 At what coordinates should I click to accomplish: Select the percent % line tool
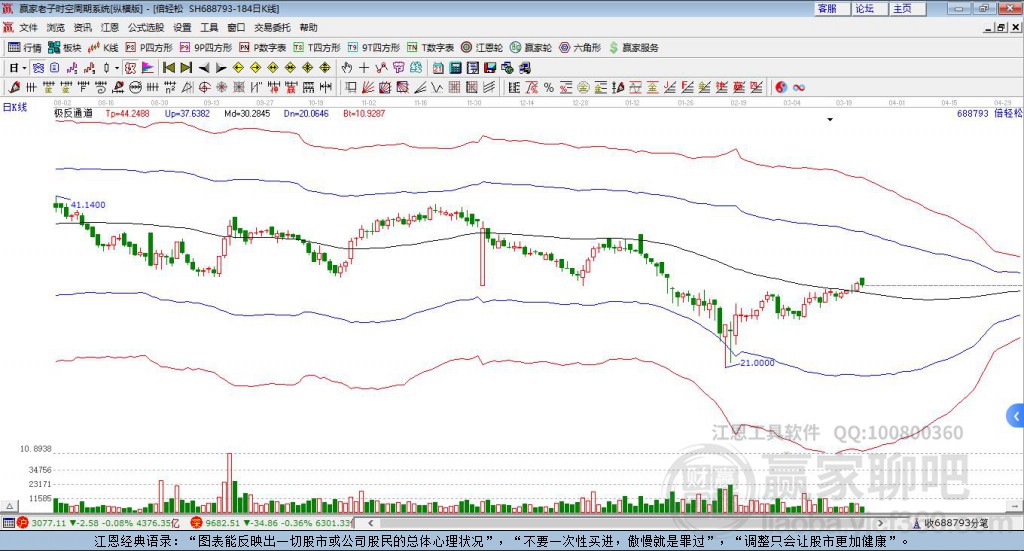549,87
